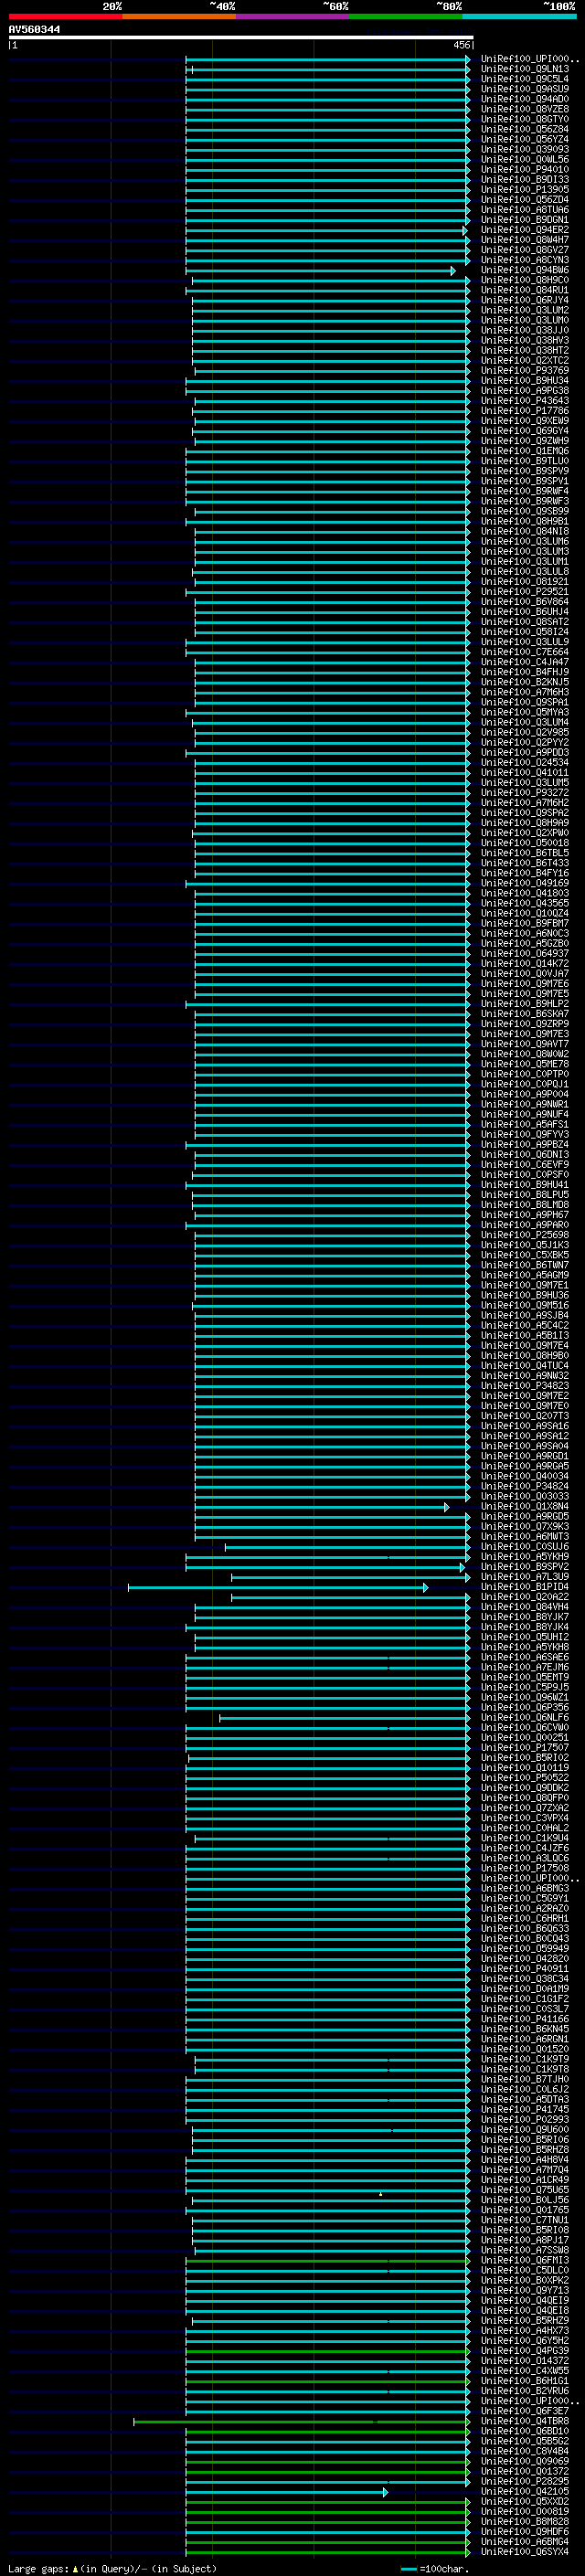585x2576 pixels.
Task: Select the UniRef100_P93272 label
Action: pyautogui.click(x=525, y=793)
